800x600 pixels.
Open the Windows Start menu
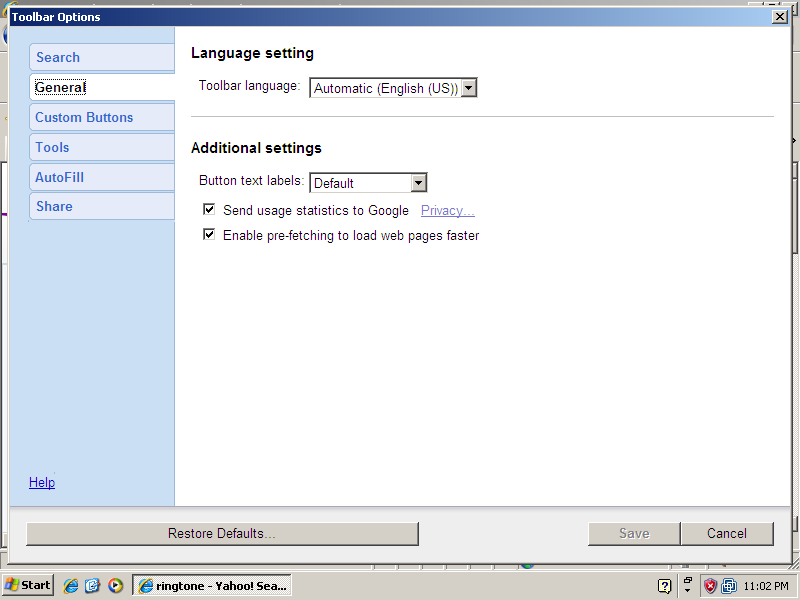[28, 585]
